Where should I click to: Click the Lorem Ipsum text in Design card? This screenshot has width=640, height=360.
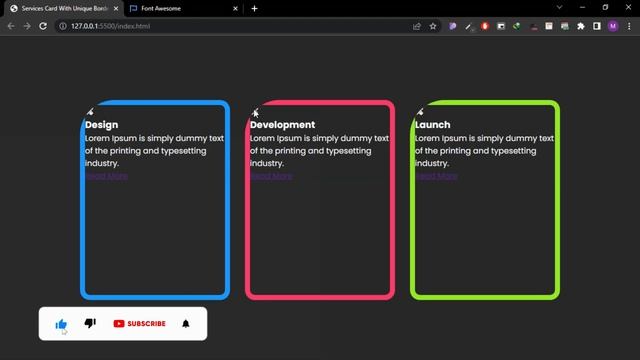(x=154, y=151)
